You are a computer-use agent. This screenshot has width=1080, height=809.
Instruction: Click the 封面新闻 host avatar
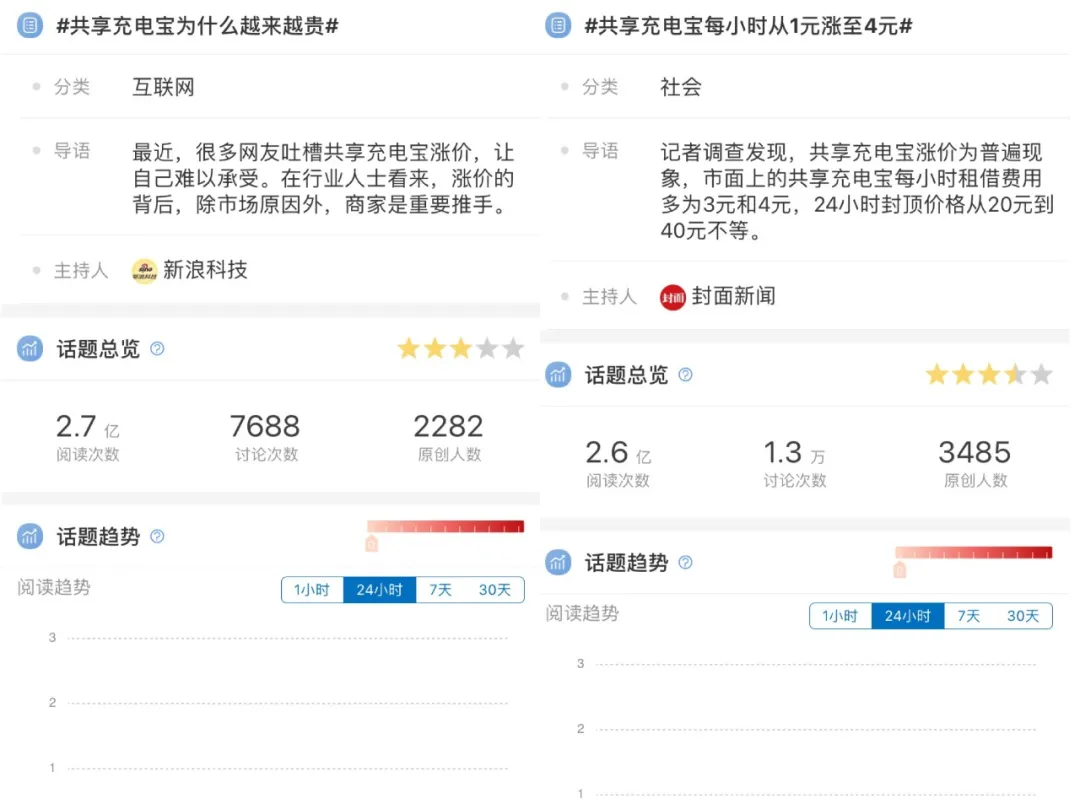[x=673, y=297]
